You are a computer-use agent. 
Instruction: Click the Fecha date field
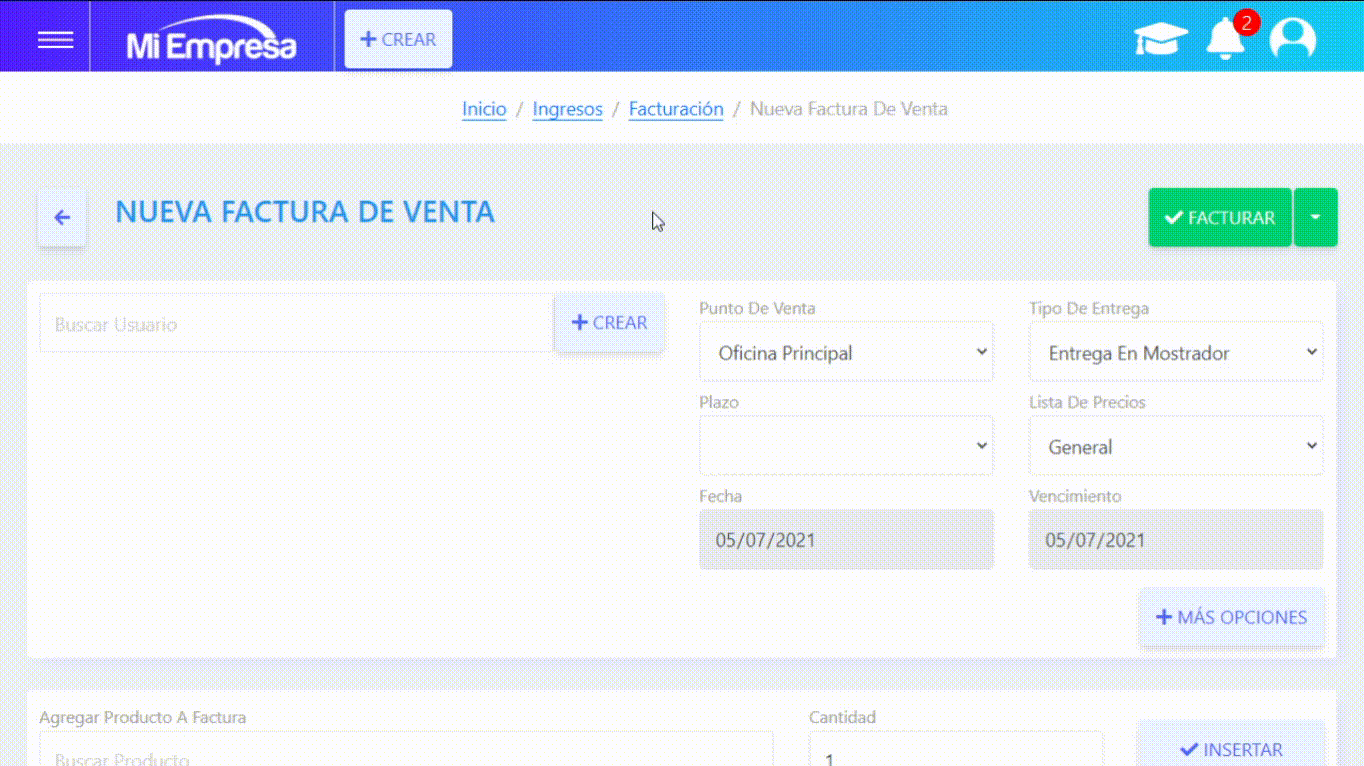[846, 540]
